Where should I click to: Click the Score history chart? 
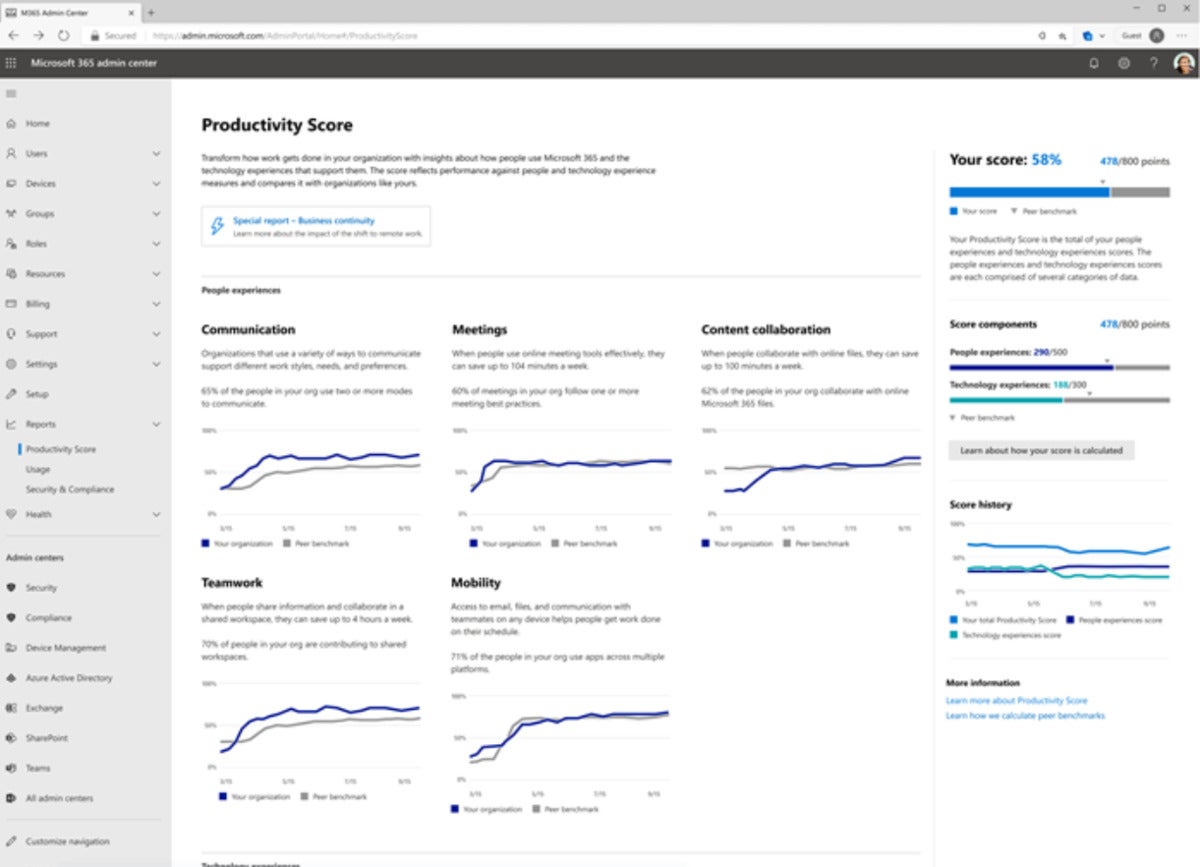(1059, 563)
